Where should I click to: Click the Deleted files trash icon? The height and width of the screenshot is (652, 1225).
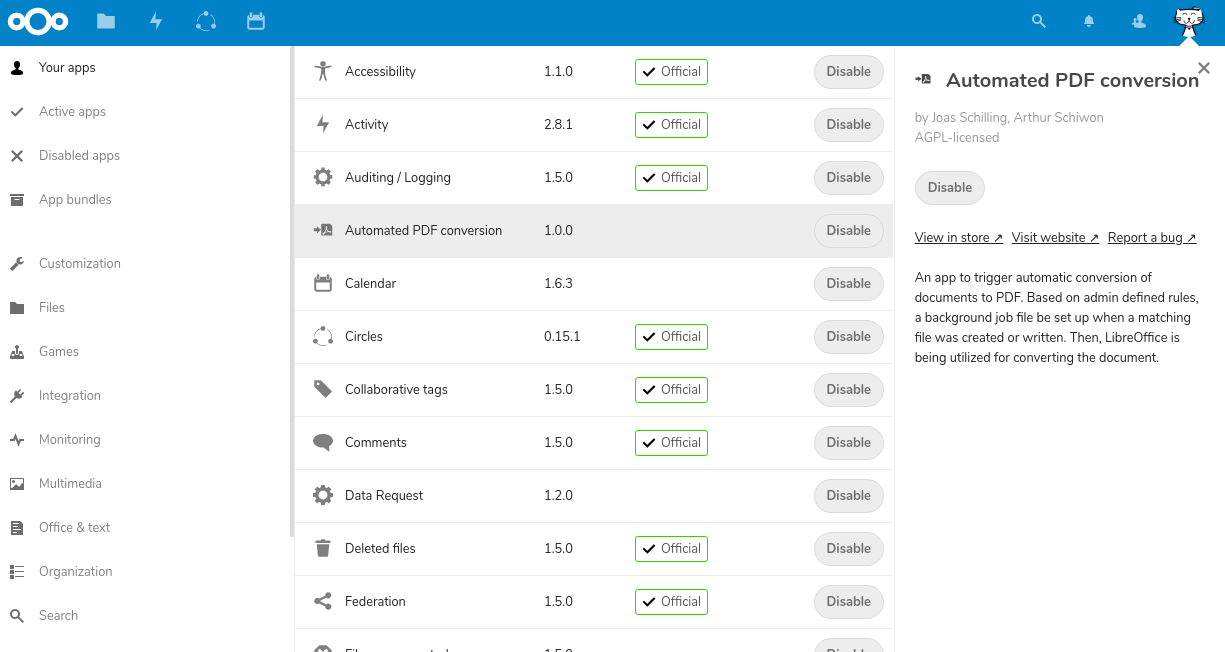point(322,548)
